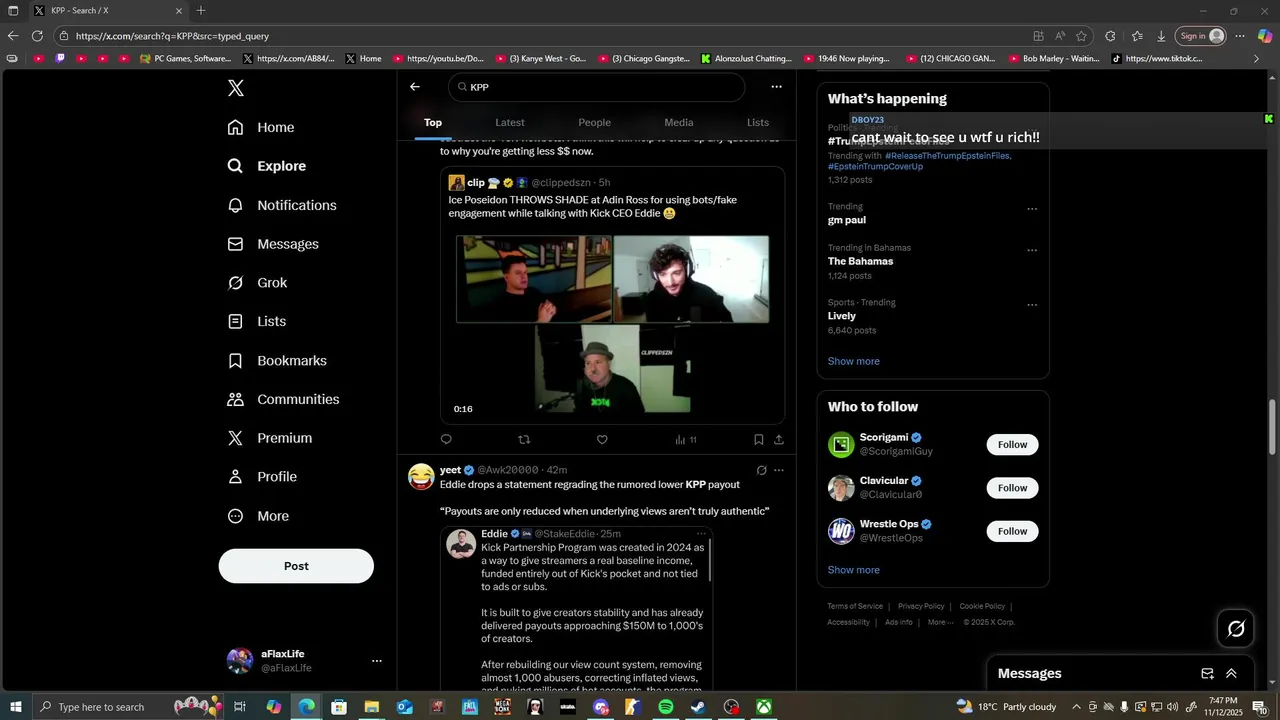Open Notifications in the sidebar
The image size is (1280, 720).
tap(282, 205)
